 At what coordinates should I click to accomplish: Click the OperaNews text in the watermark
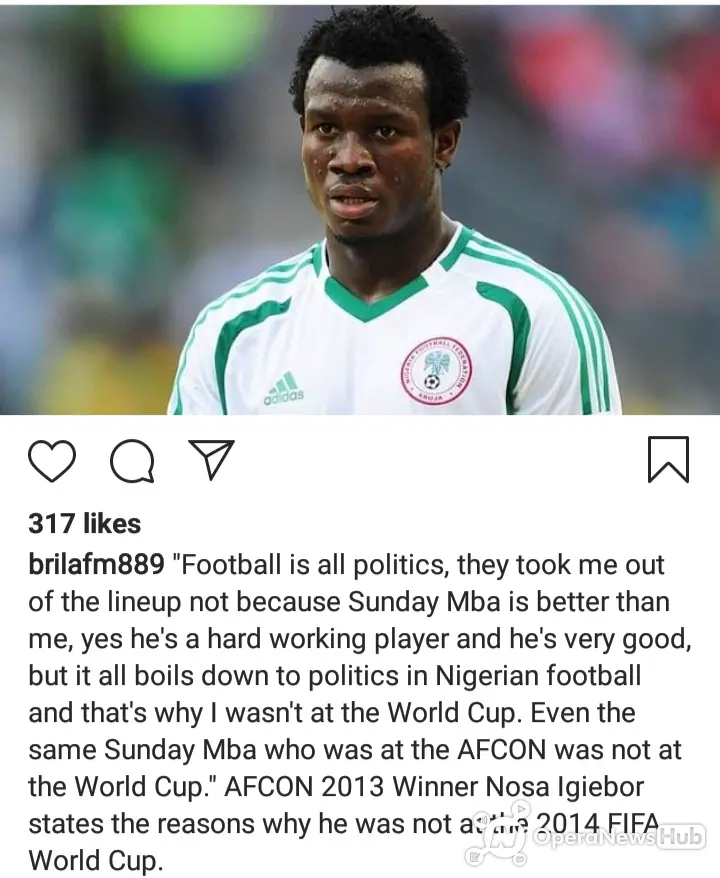click(596, 838)
